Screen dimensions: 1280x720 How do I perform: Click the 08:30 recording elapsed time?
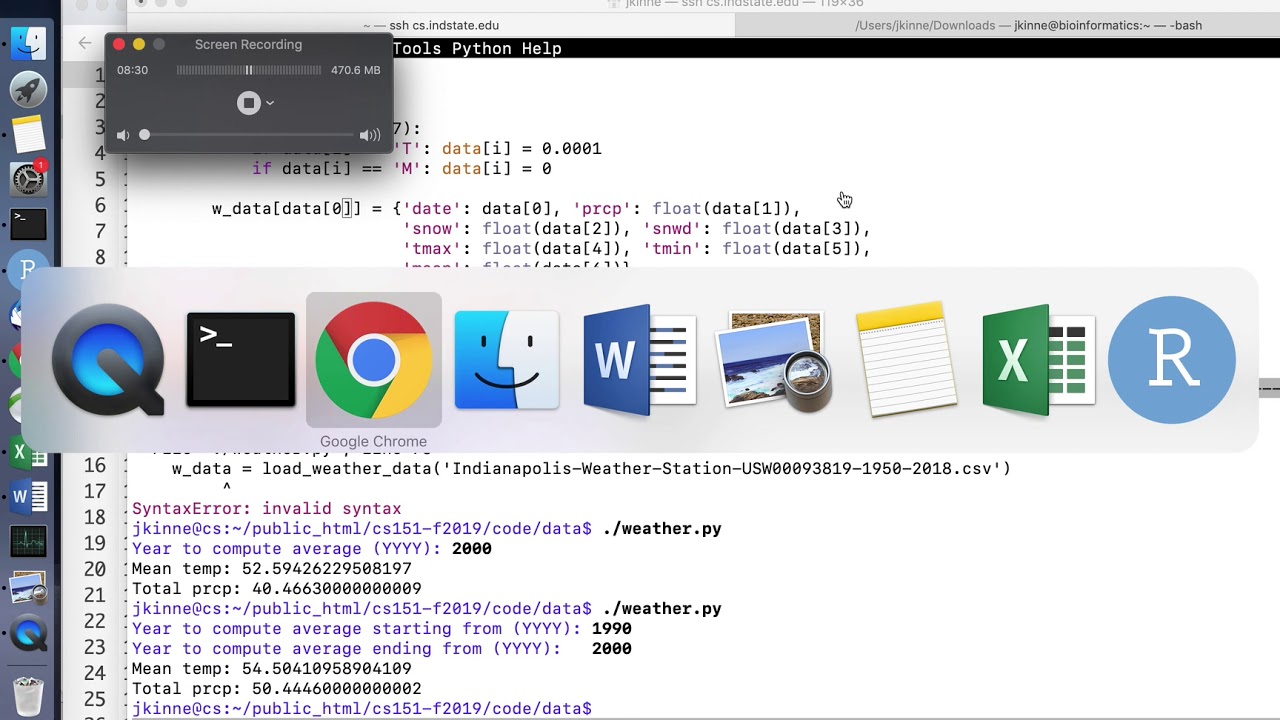[x=132, y=70]
